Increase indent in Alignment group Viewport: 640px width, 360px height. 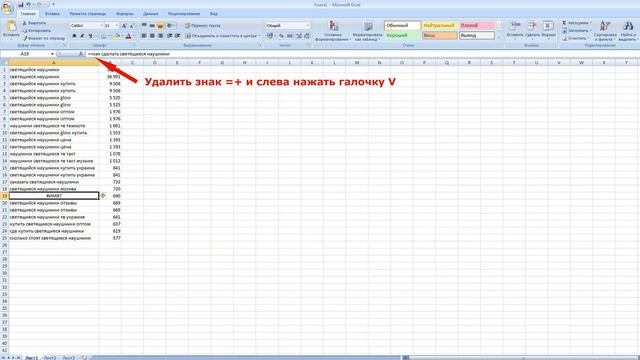pos(178,36)
